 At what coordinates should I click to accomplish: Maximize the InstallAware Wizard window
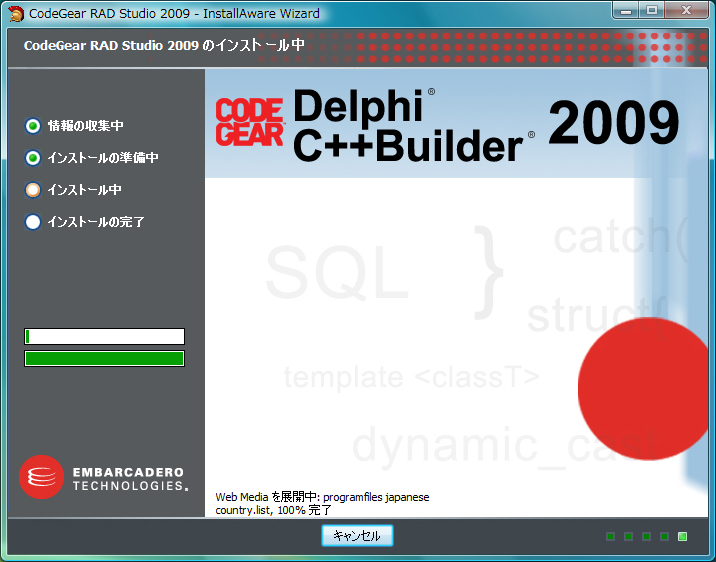click(x=652, y=11)
